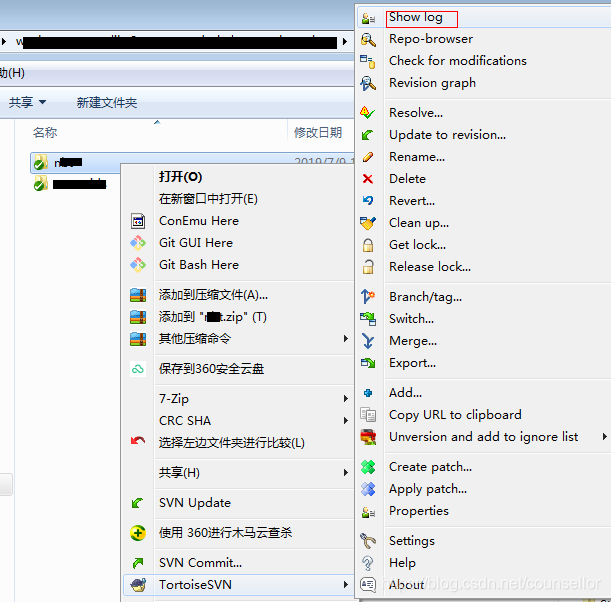Click the Git GUI Here icon

138,243
